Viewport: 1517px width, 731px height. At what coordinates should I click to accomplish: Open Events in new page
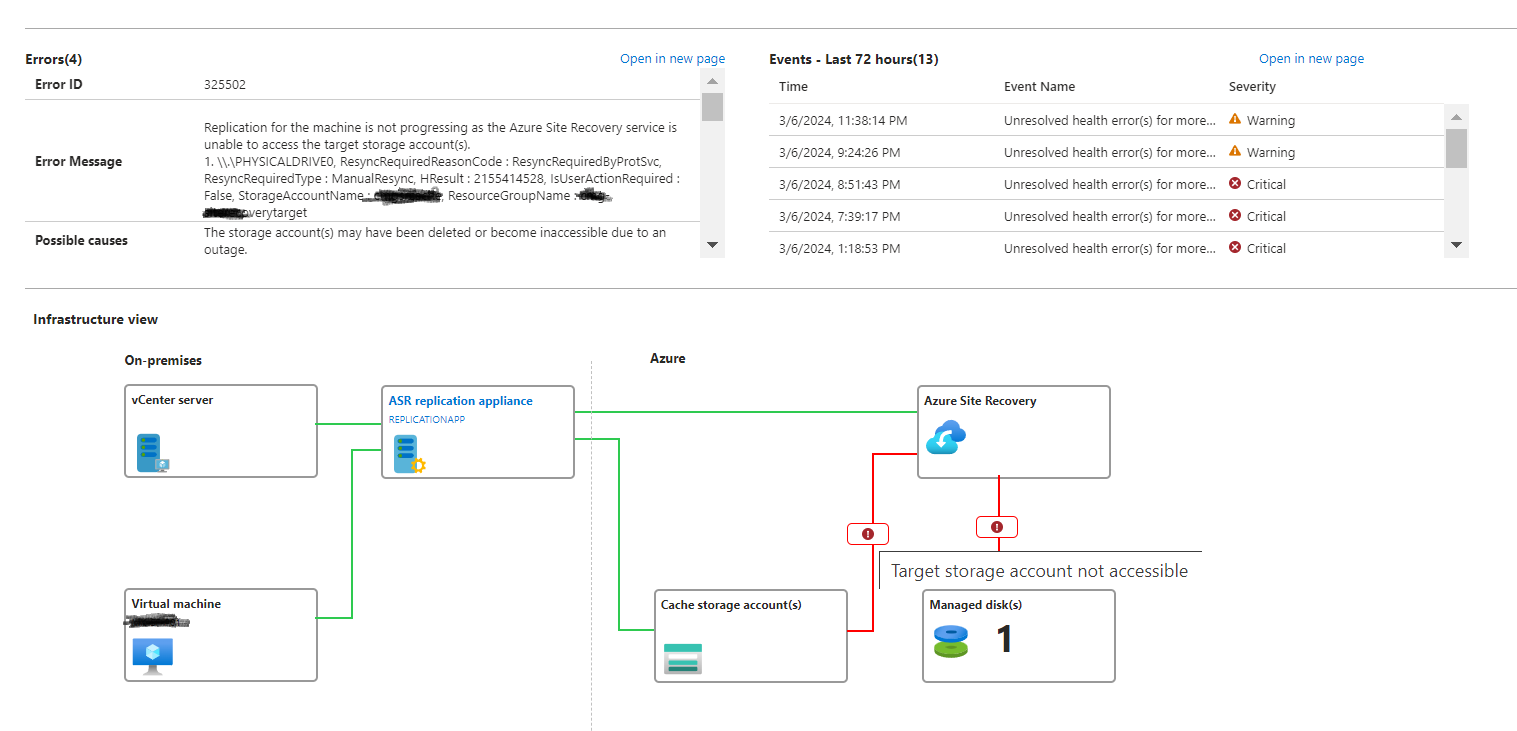(x=1311, y=58)
